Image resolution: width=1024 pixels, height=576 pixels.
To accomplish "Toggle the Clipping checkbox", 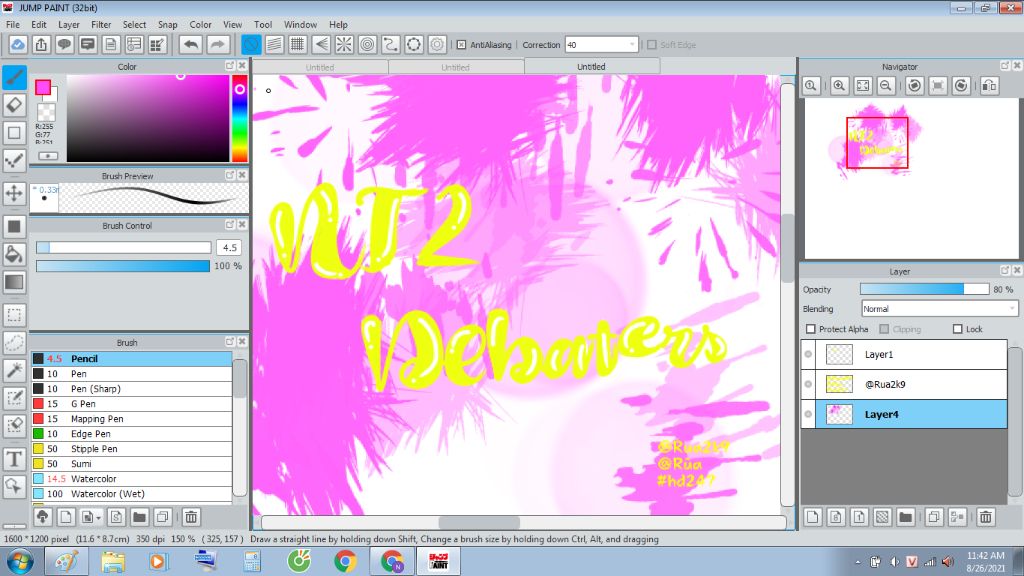I will [x=884, y=328].
